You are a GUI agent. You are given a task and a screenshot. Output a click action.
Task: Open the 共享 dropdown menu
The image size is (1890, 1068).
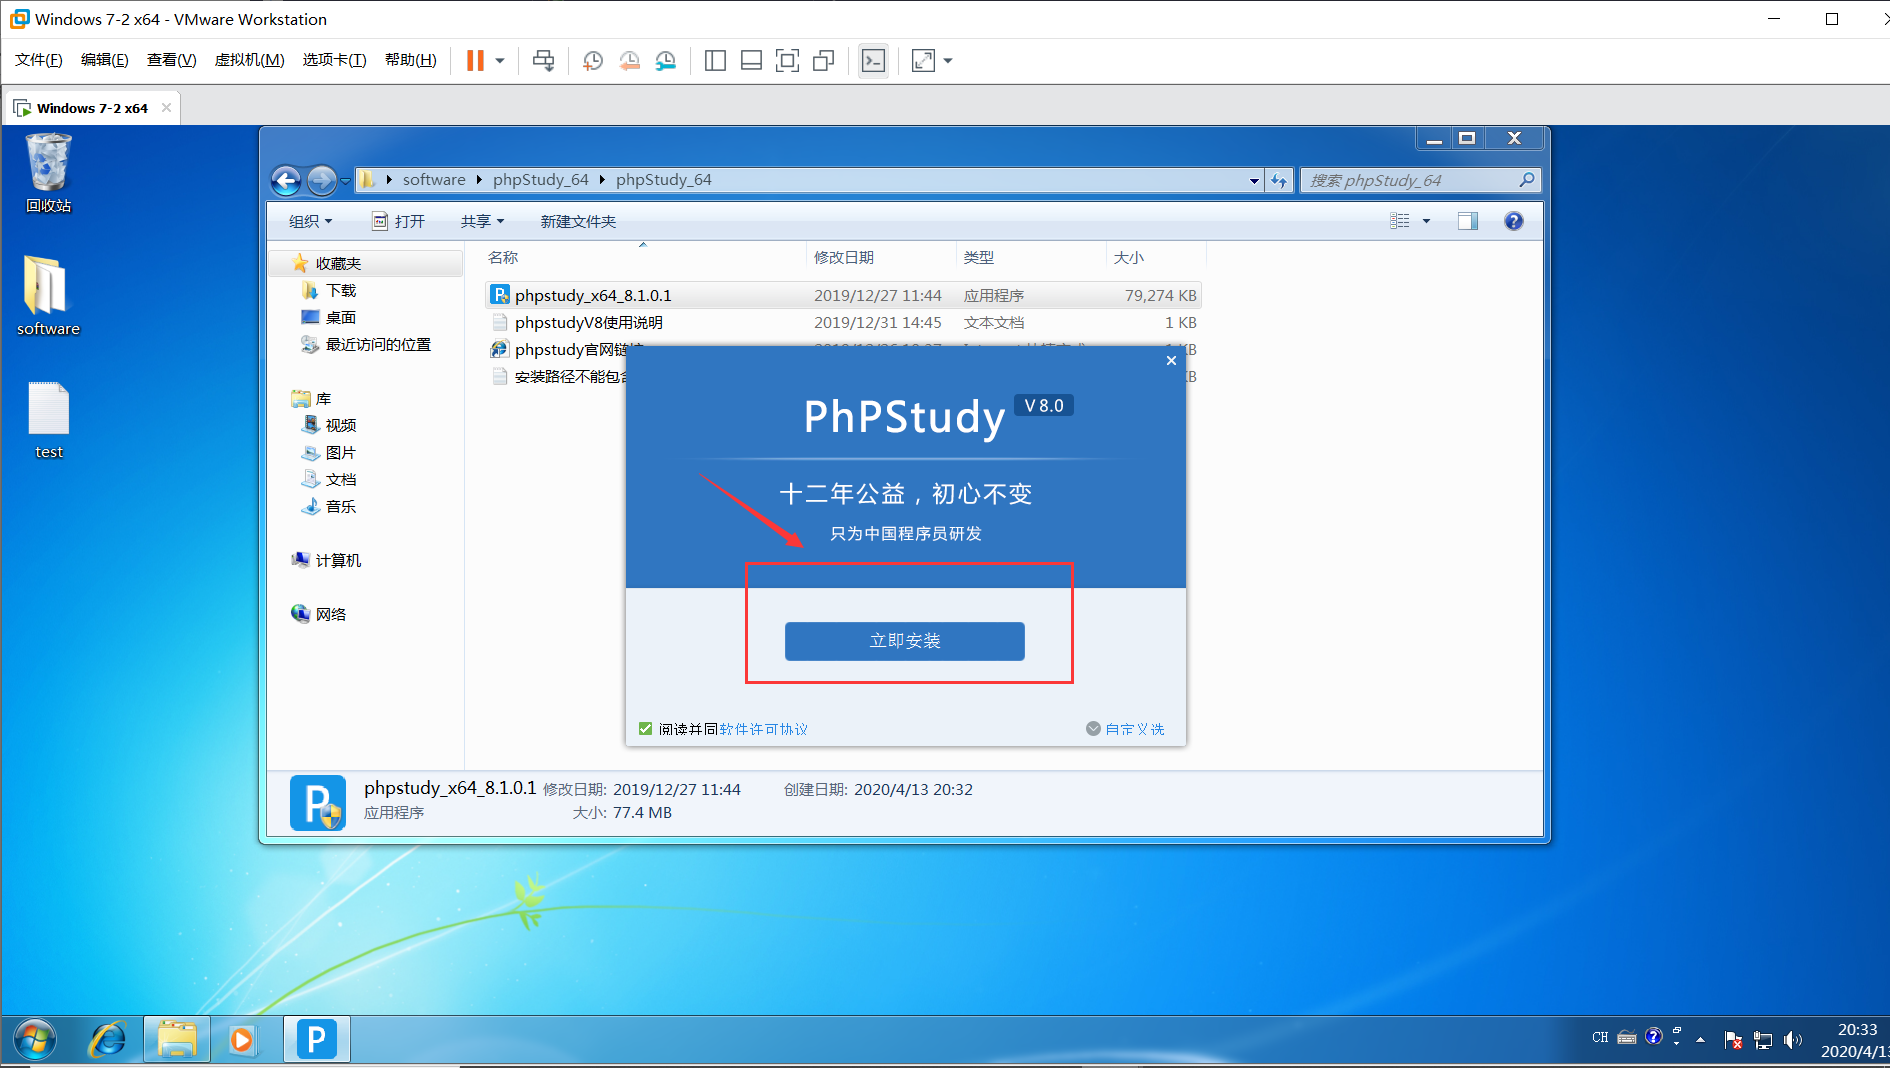[x=482, y=221]
